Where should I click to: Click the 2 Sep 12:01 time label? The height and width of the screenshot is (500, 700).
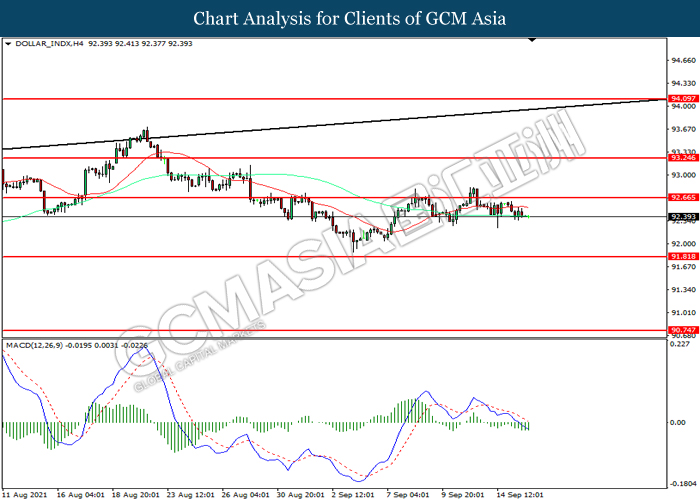pyautogui.click(x=353, y=495)
